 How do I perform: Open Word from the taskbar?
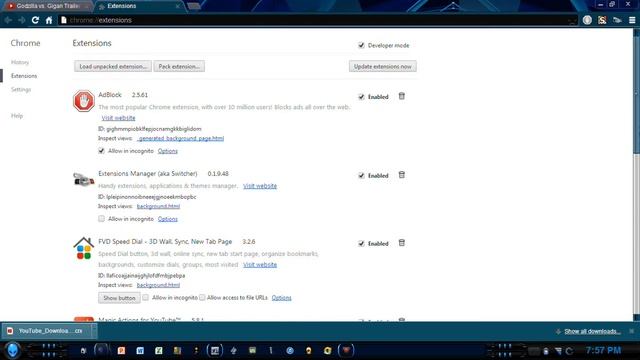click(x=140, y=350)
